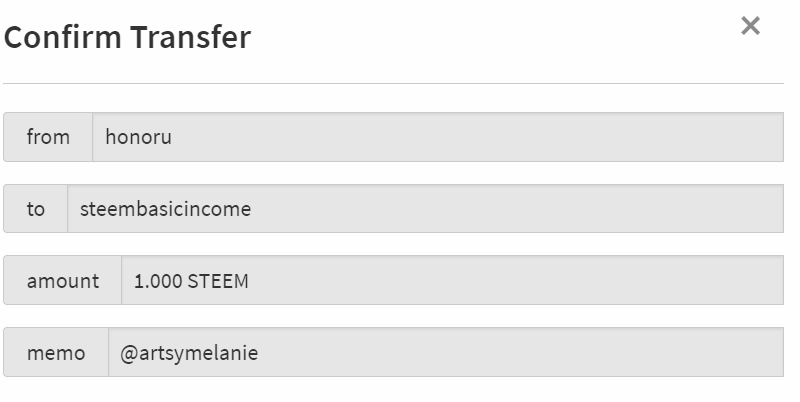
Task: Click the "to" label box
Action: point(36,209)
